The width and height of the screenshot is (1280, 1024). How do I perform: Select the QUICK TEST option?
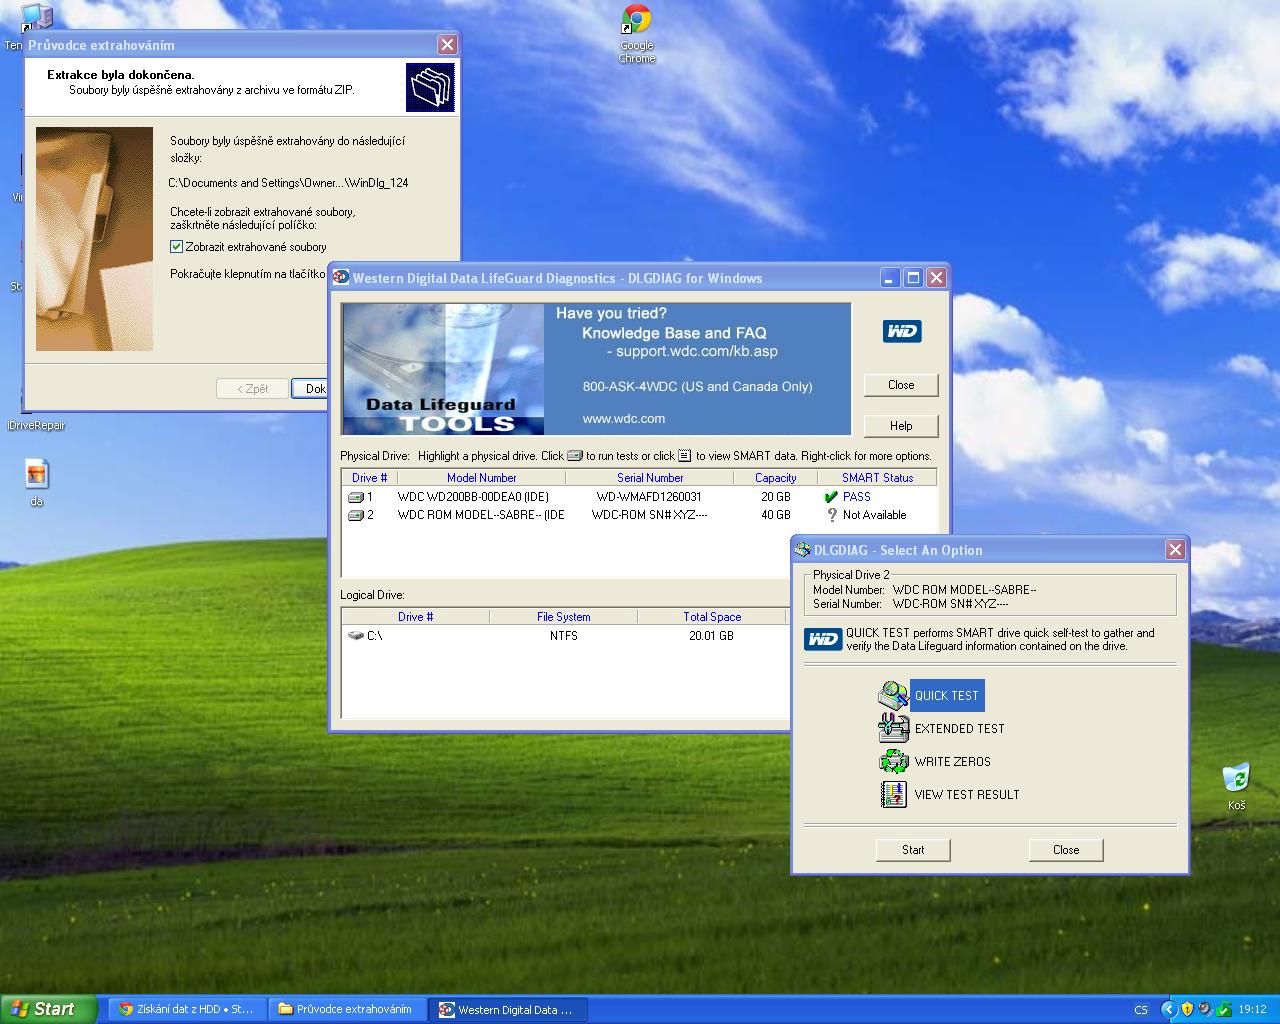tap(946, 696)
